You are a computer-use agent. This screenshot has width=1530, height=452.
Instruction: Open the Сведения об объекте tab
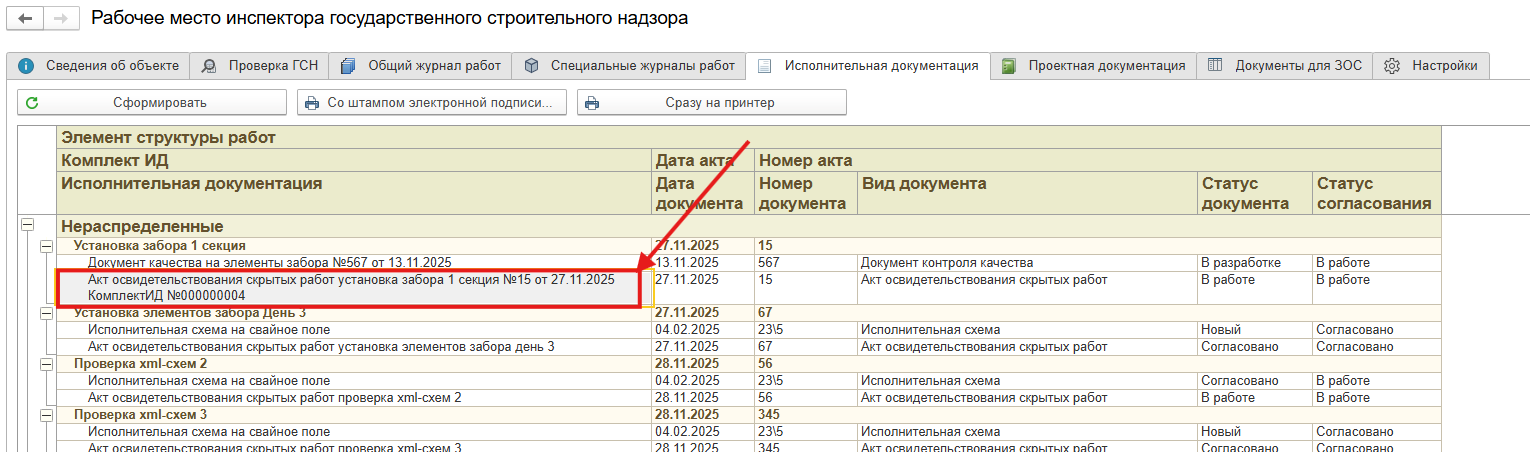tap(100, 66)
